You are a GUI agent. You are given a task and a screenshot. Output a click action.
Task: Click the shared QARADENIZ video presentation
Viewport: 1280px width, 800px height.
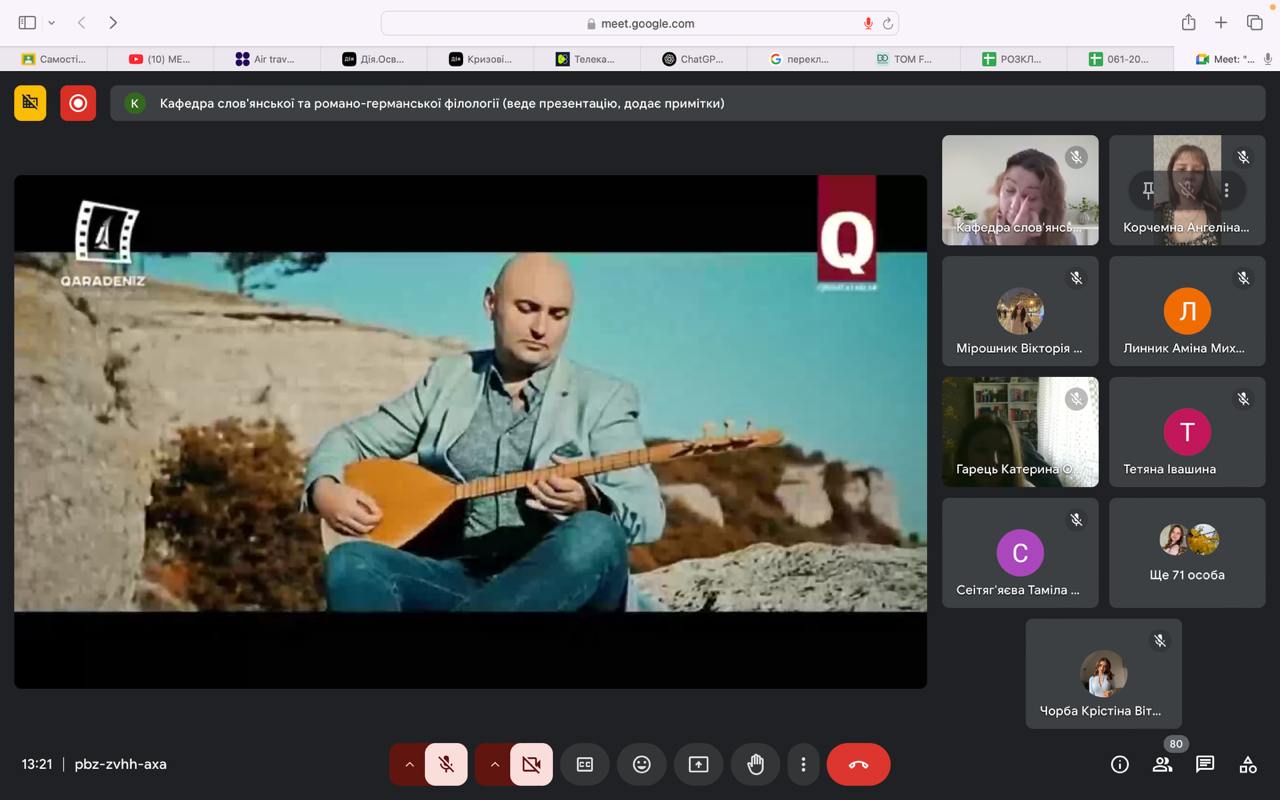[x=470, y=431]
